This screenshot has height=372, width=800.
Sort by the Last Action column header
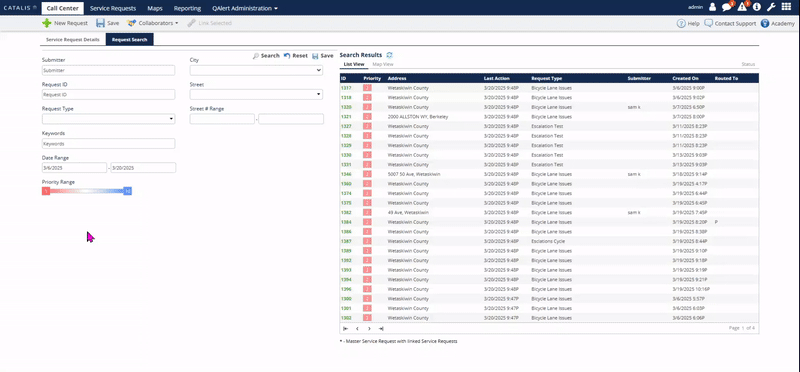coord(496,79)
